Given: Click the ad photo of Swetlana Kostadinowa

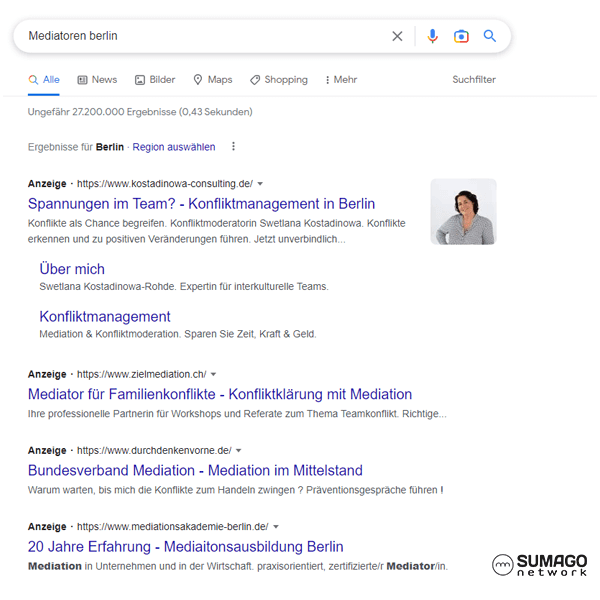Looking at the screenshot, I should (x=463, y=212).
